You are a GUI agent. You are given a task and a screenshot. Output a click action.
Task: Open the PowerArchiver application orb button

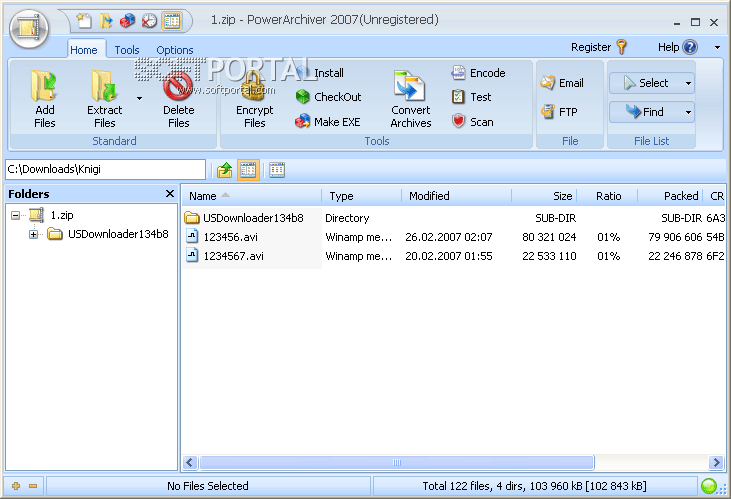click(x=29, y=28)
